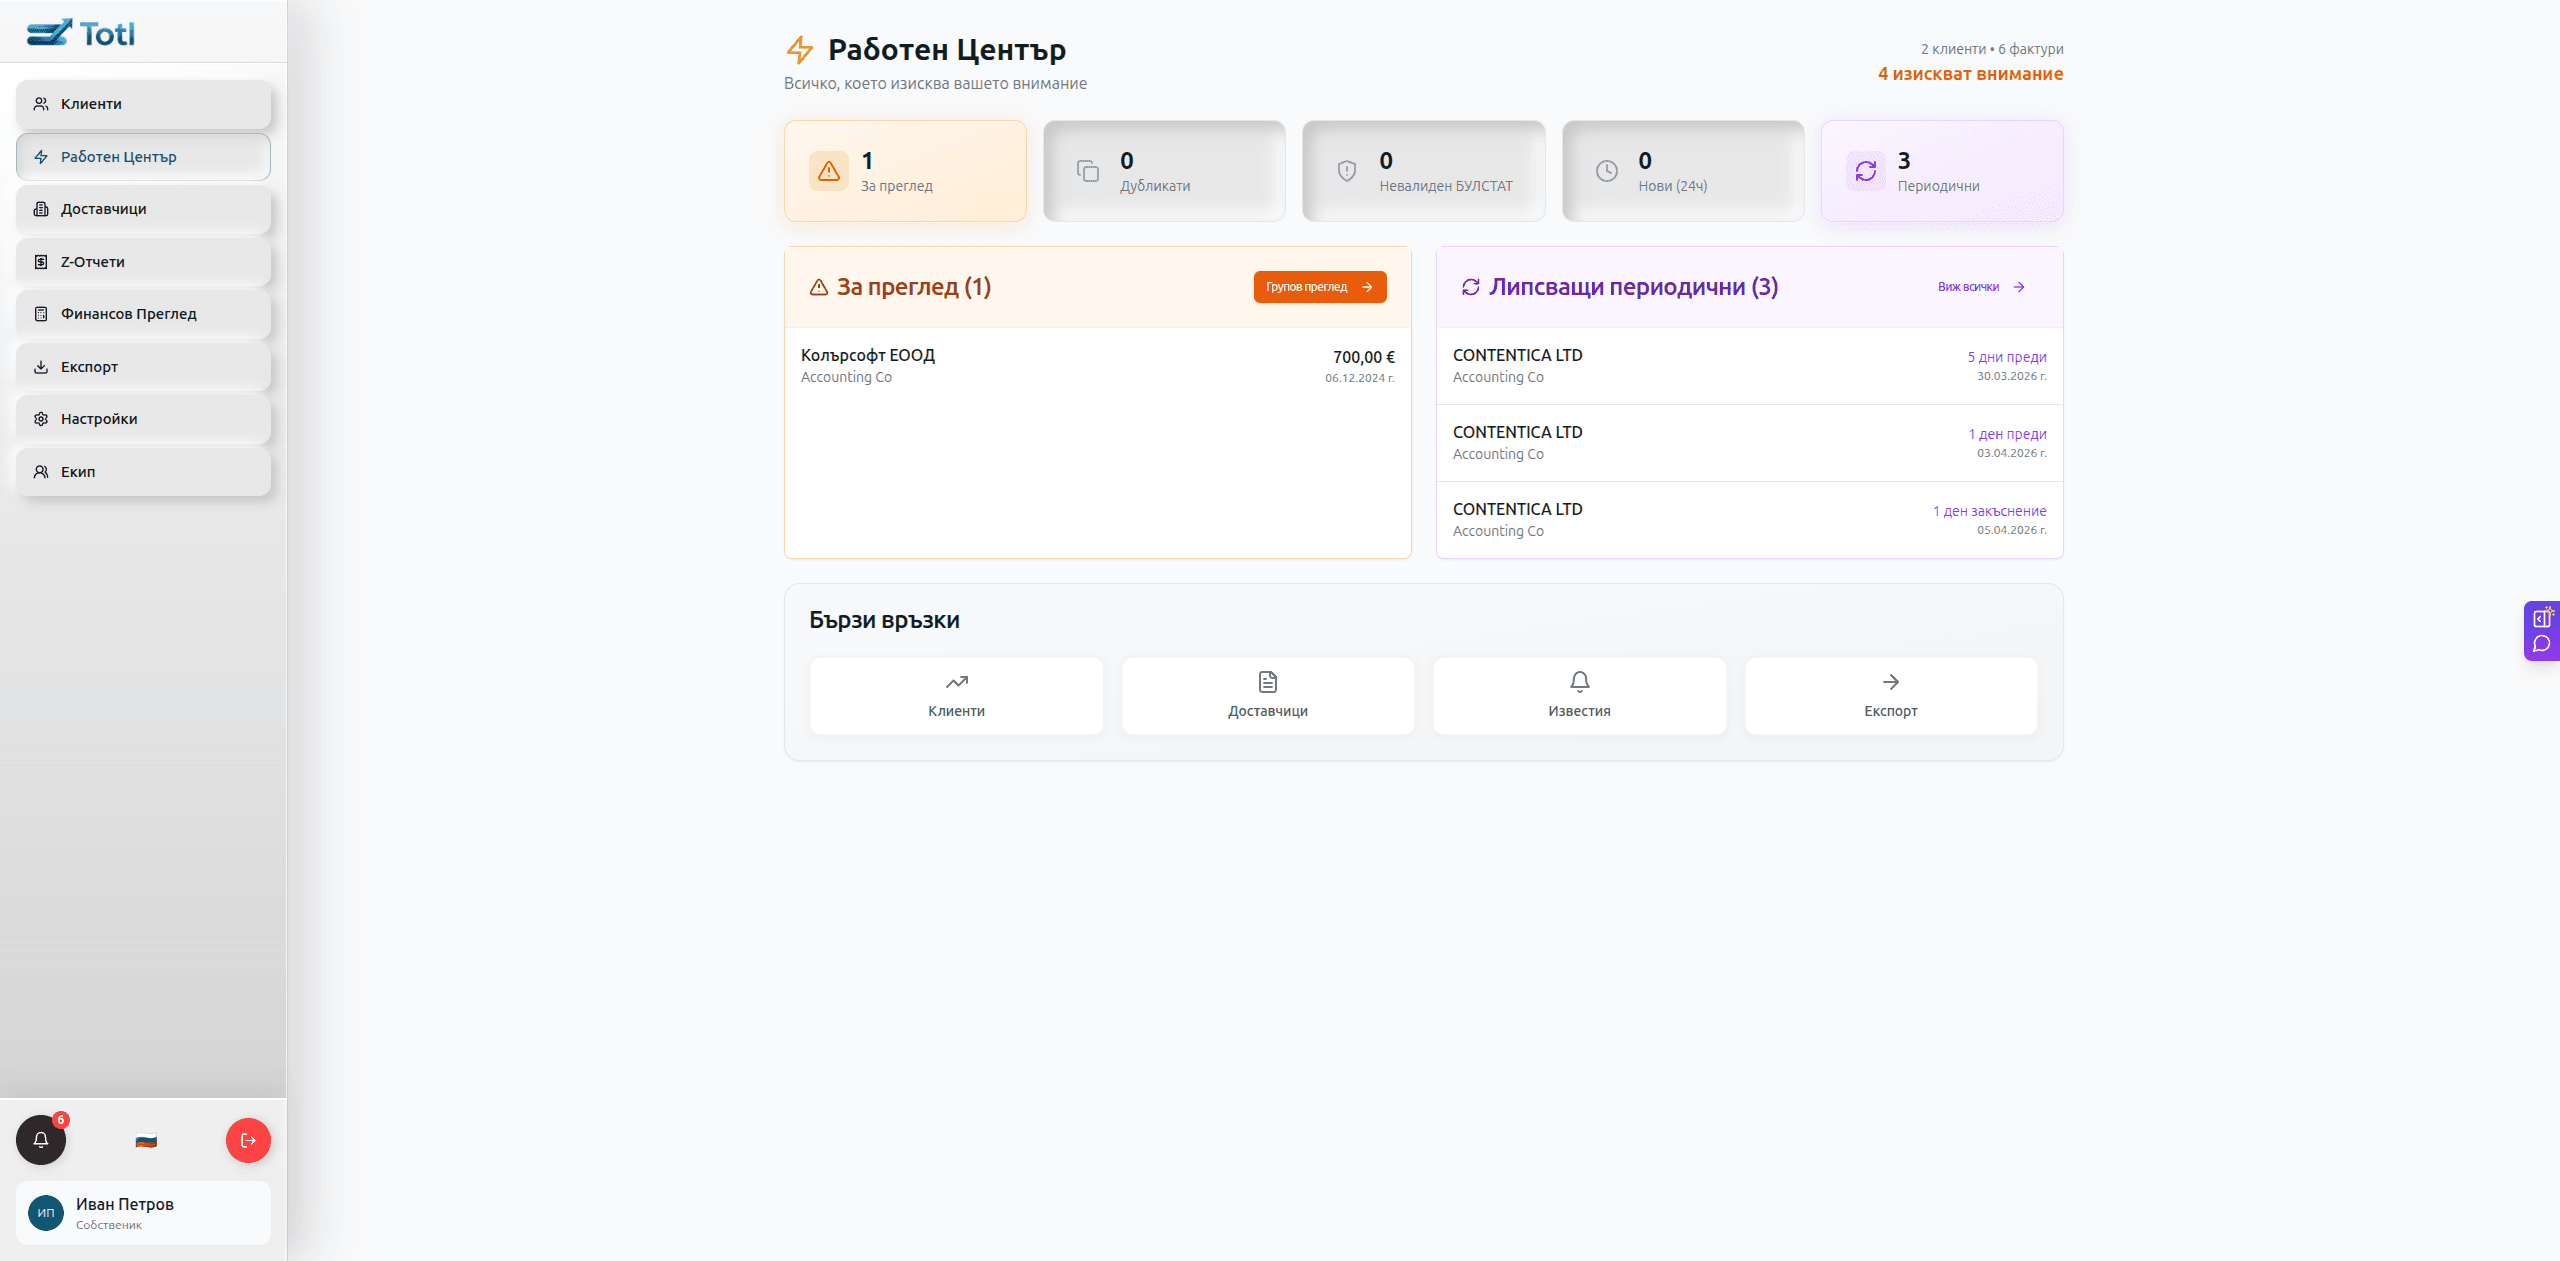Click the document icon above Доставчици
Screen dimensions: 2560x1261
coord(1268,682)
